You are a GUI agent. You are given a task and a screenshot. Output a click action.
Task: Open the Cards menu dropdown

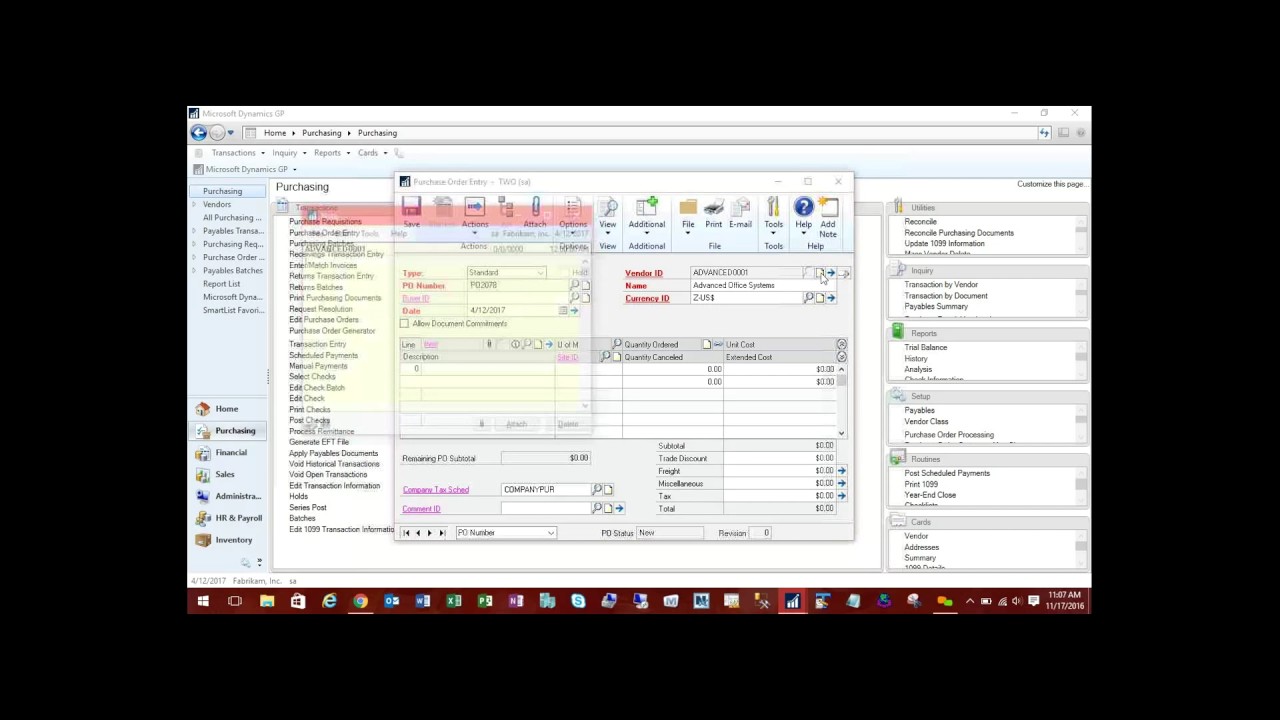coord(373,153)
